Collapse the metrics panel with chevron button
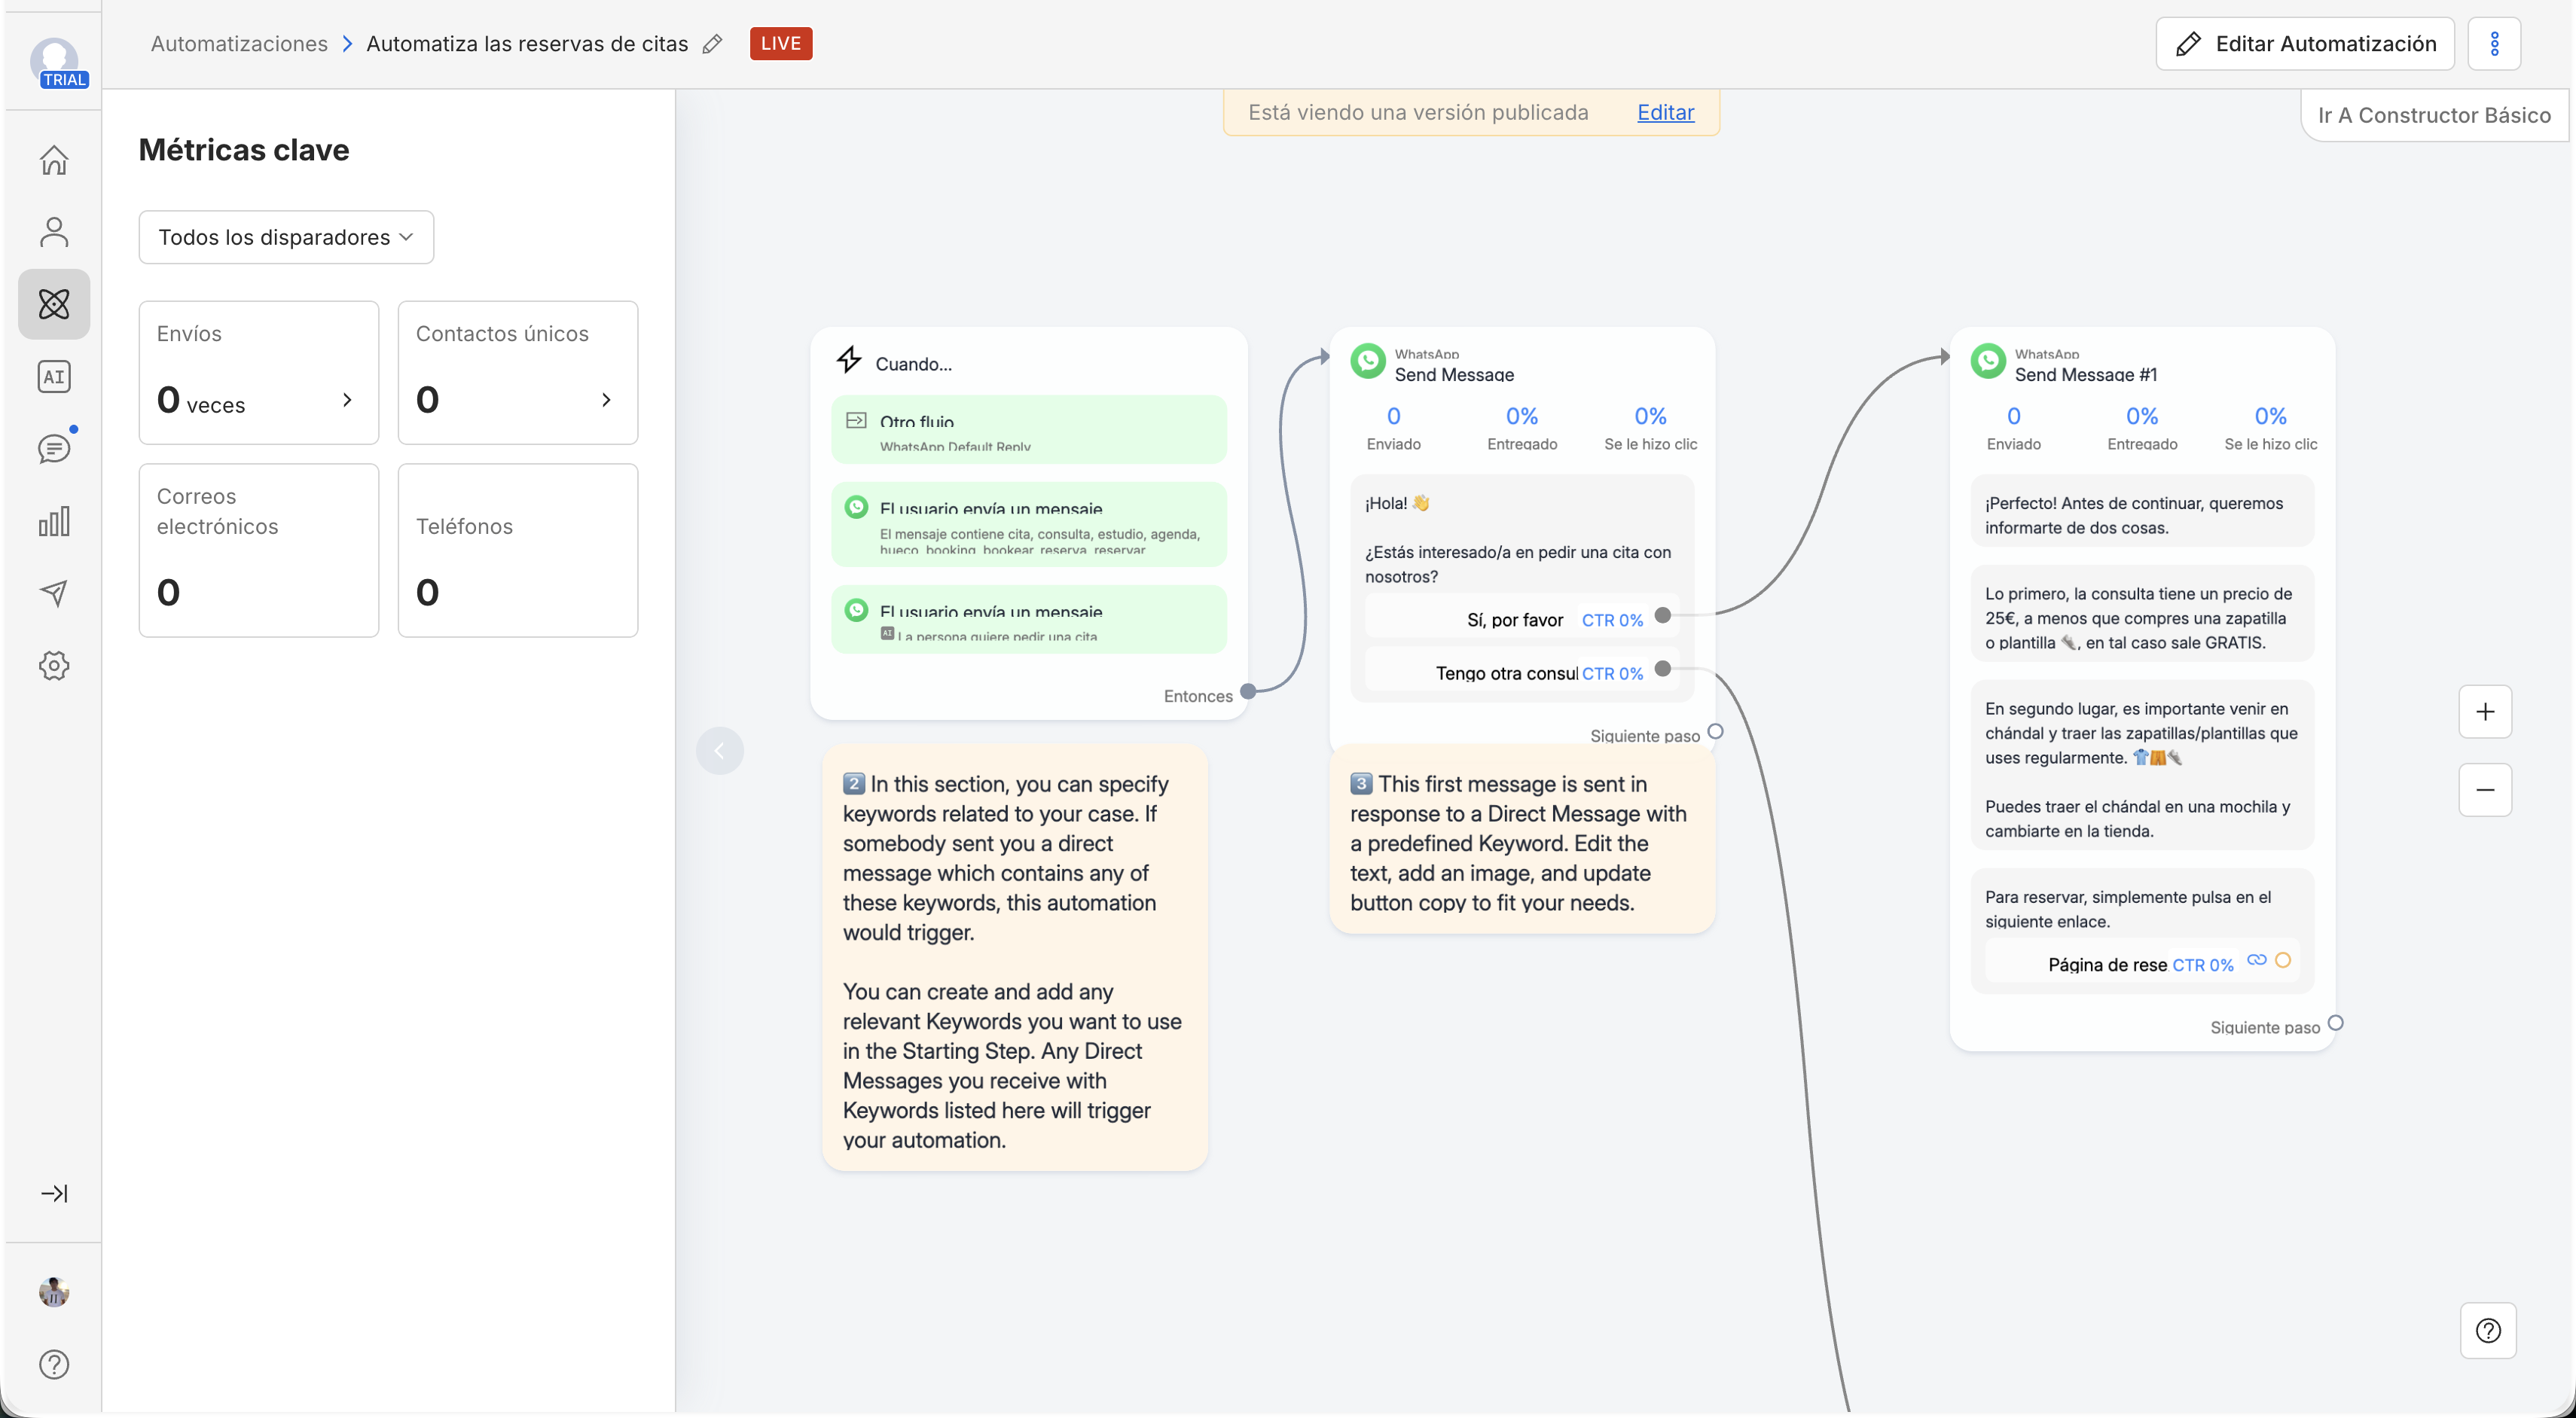Image resolution: width=2576 pixels, height=1418 pixels. 720,750
